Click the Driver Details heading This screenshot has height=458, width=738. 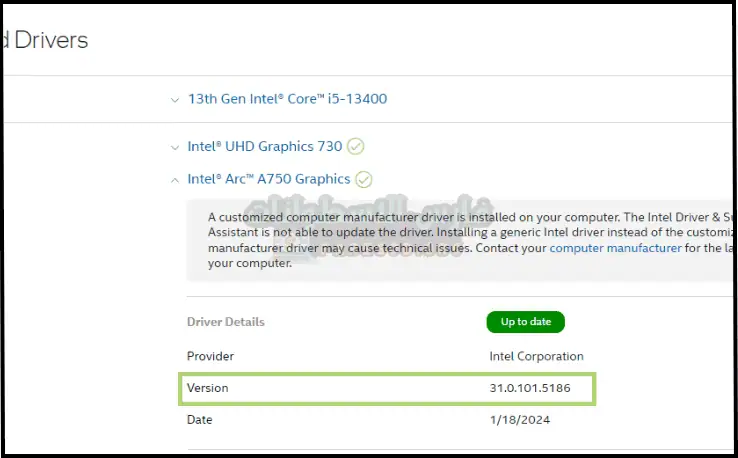pyautogui.click(x=226, y=322)
